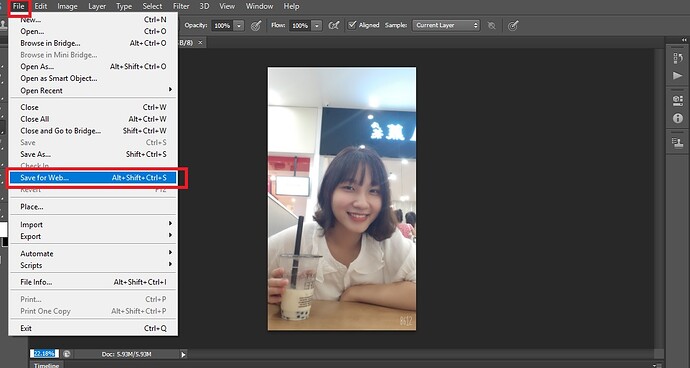
Task: Open the Actions panel play icon
Action: pos(677,76)
